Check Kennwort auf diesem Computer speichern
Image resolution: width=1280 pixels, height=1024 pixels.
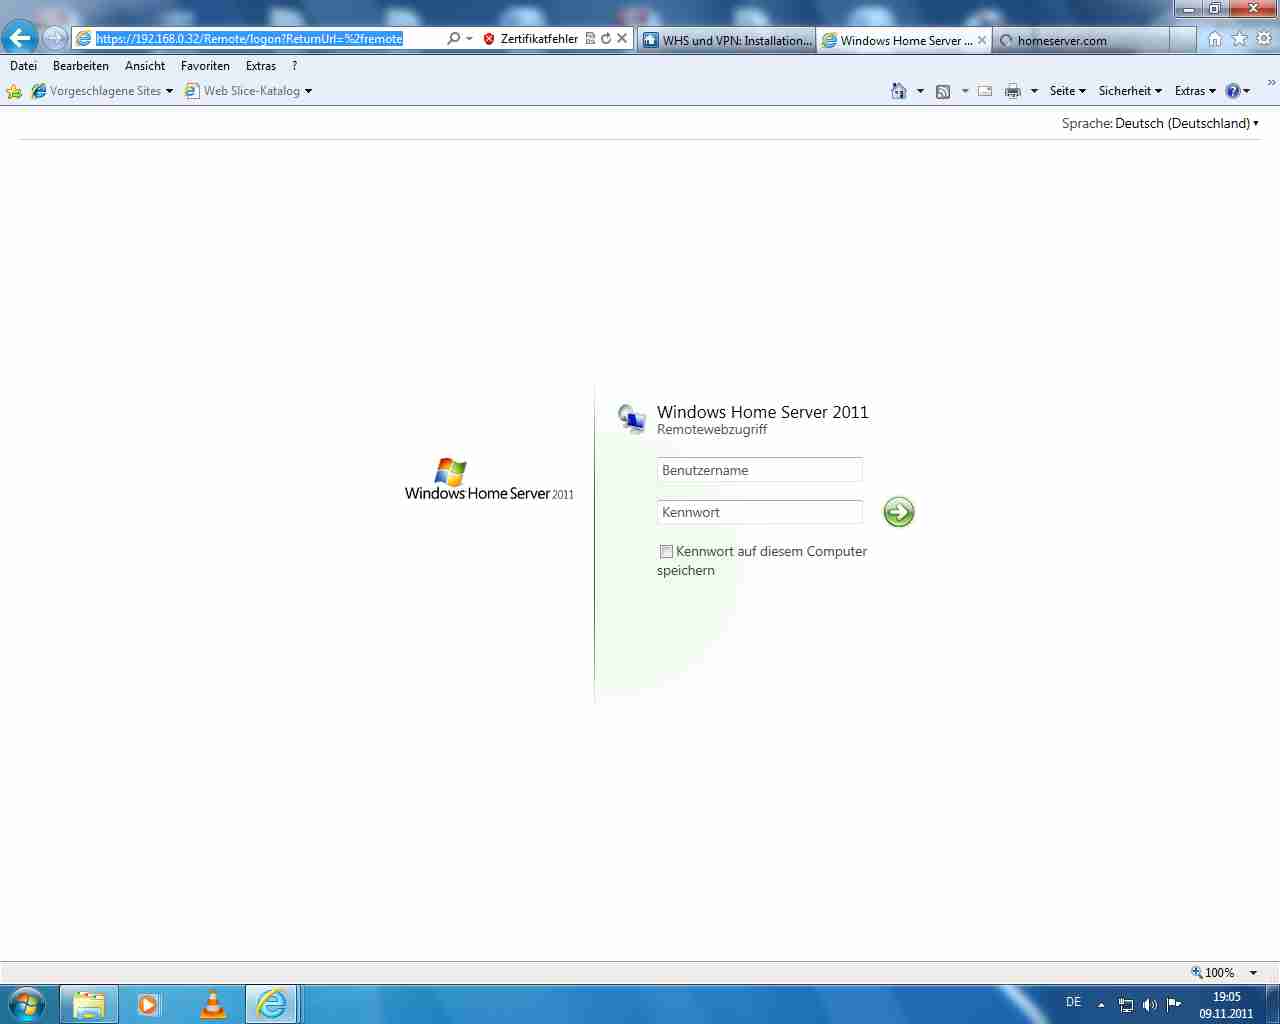point(666,552)
